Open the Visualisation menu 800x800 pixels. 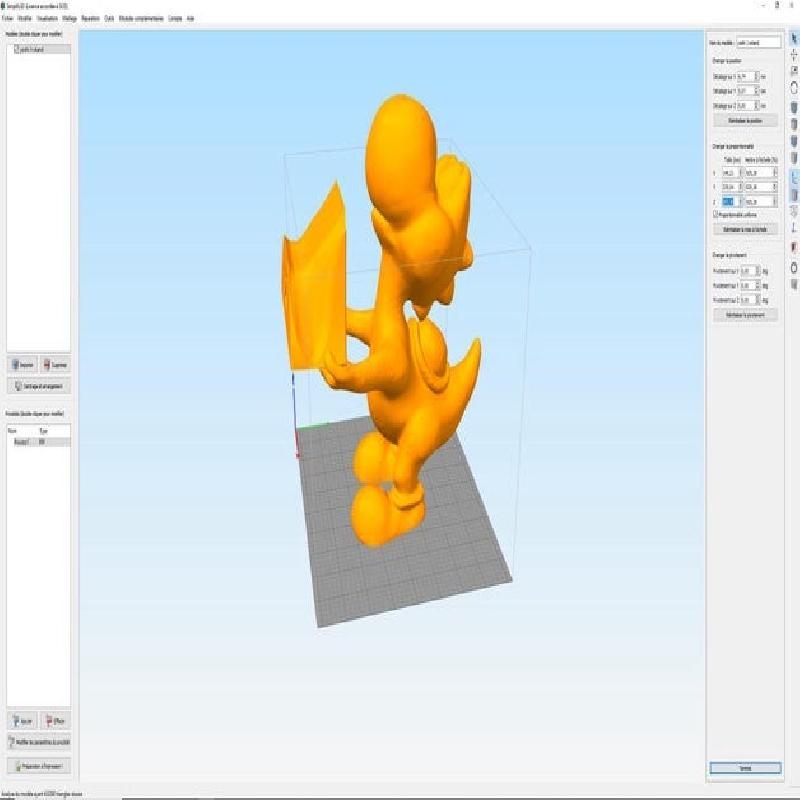point(47,18)
